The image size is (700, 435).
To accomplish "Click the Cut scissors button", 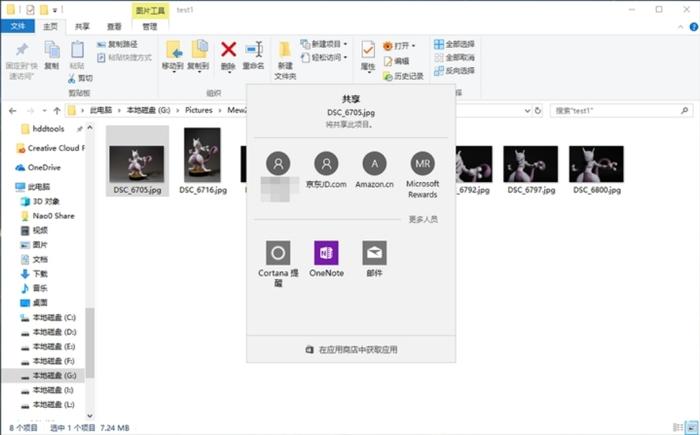I will pyautogui.click(x=80, y=78).
